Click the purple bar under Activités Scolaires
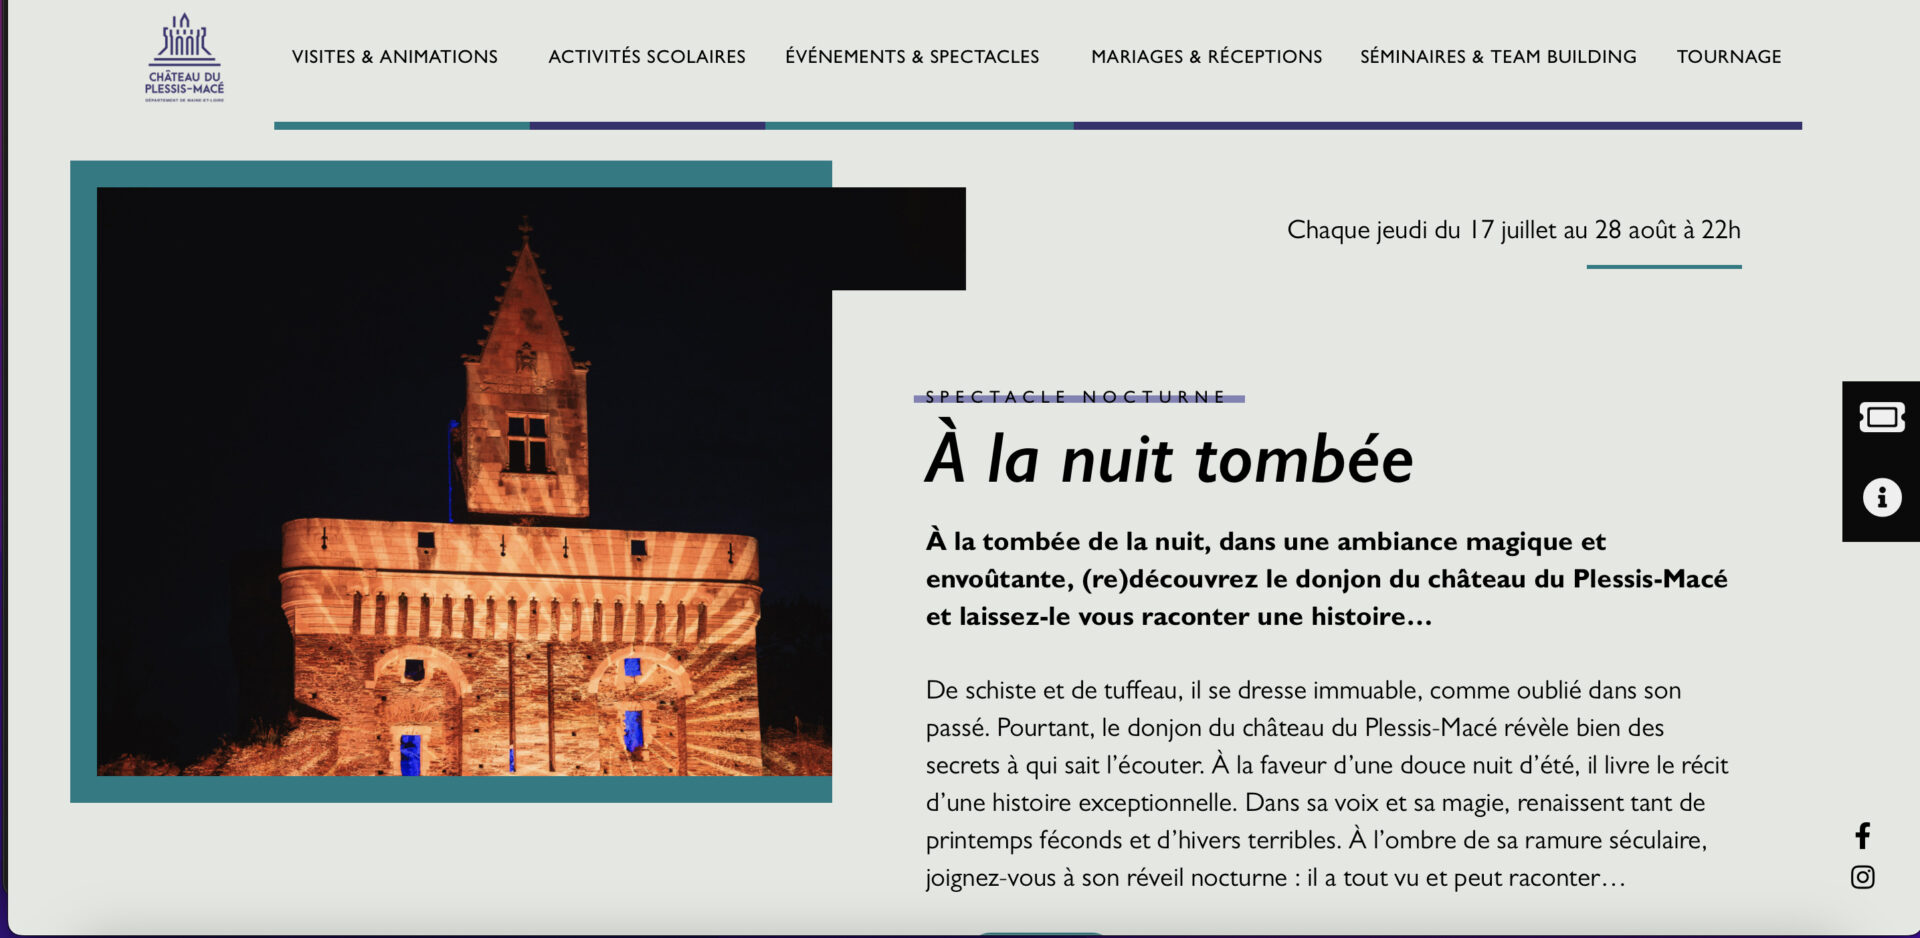This screenshot has height=938, width=1920. click(647, 126)
